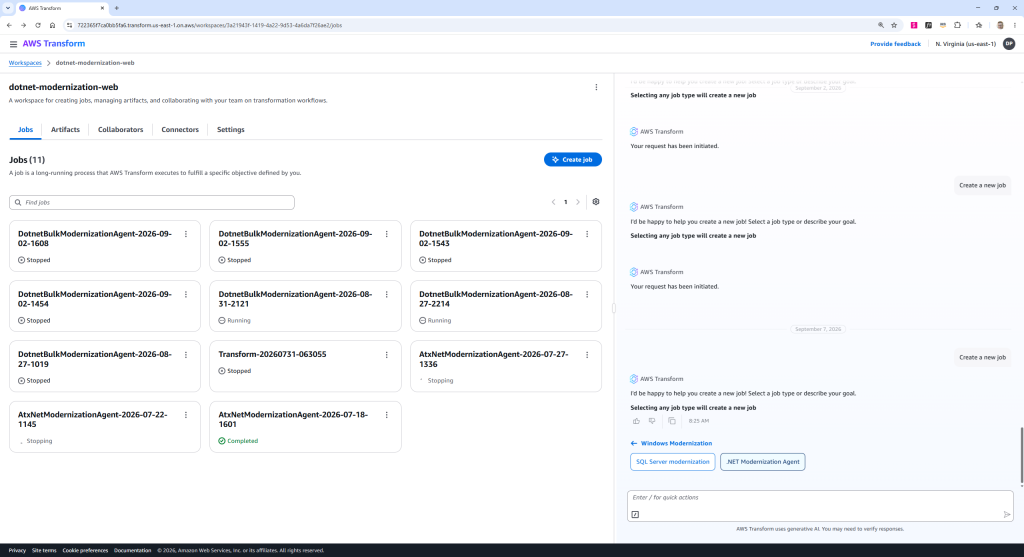Screen dimensions: 1024x557
Task: Focus the Find jobs search field
Action: point(152,202)
